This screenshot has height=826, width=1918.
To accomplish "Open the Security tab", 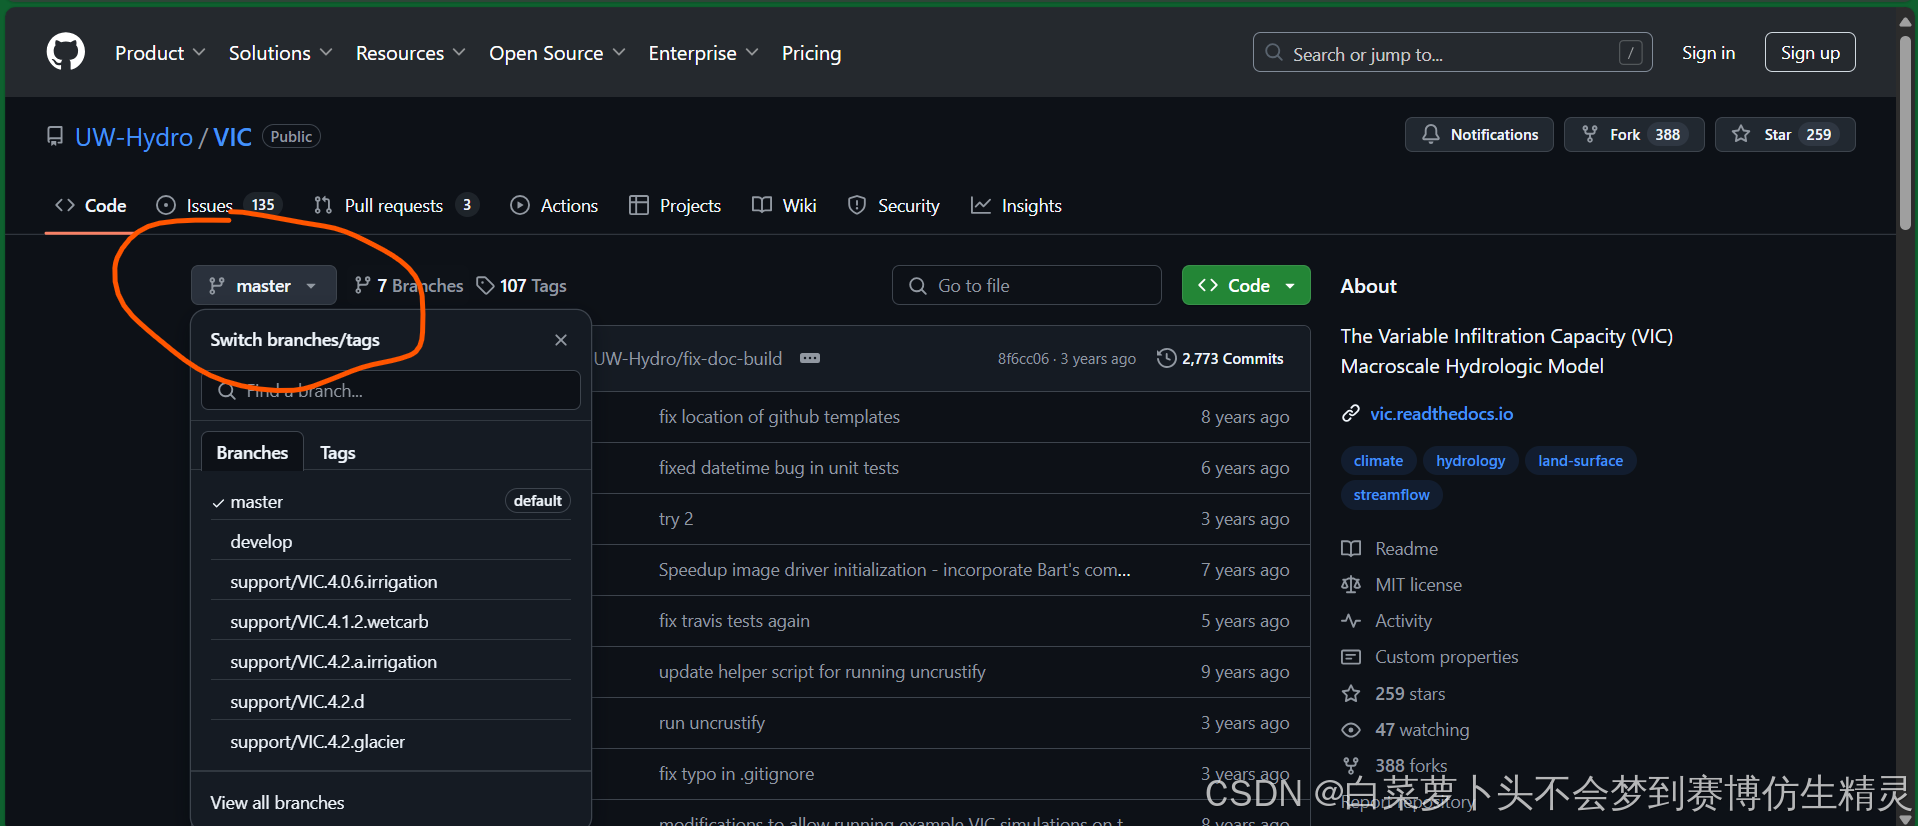I will (x=894, y=205).
